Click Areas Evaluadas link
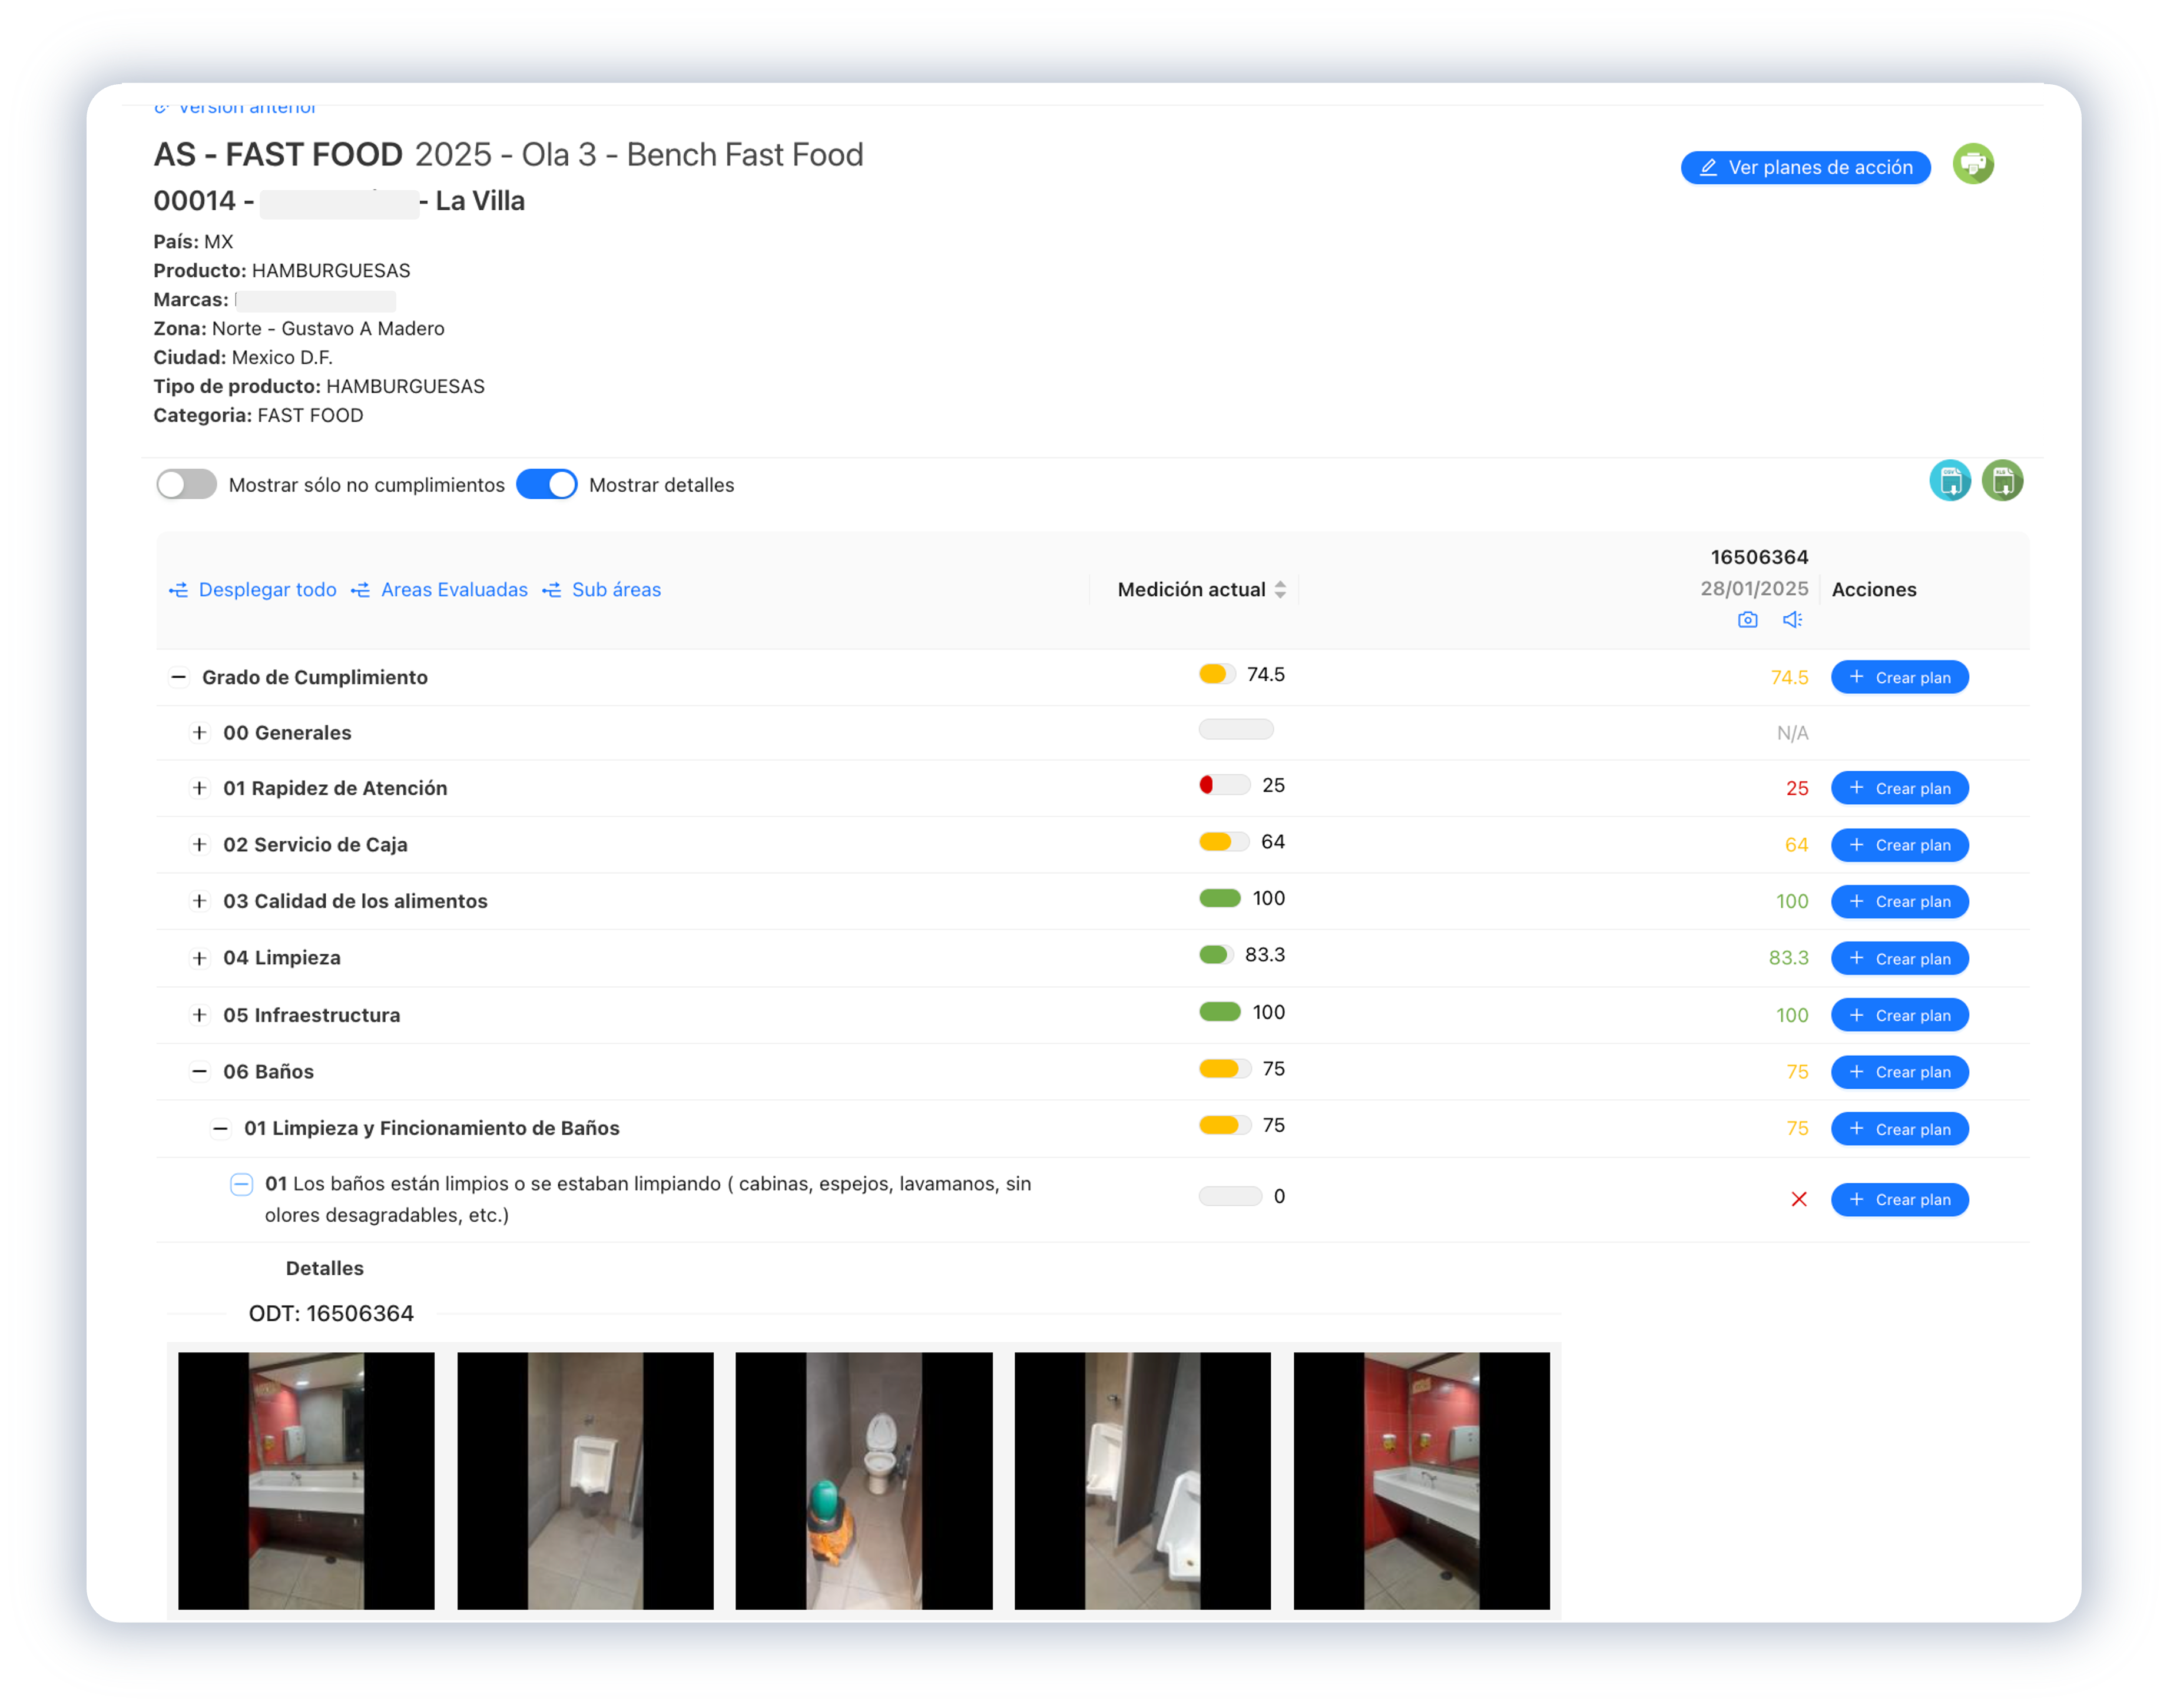 coord(440,590)
